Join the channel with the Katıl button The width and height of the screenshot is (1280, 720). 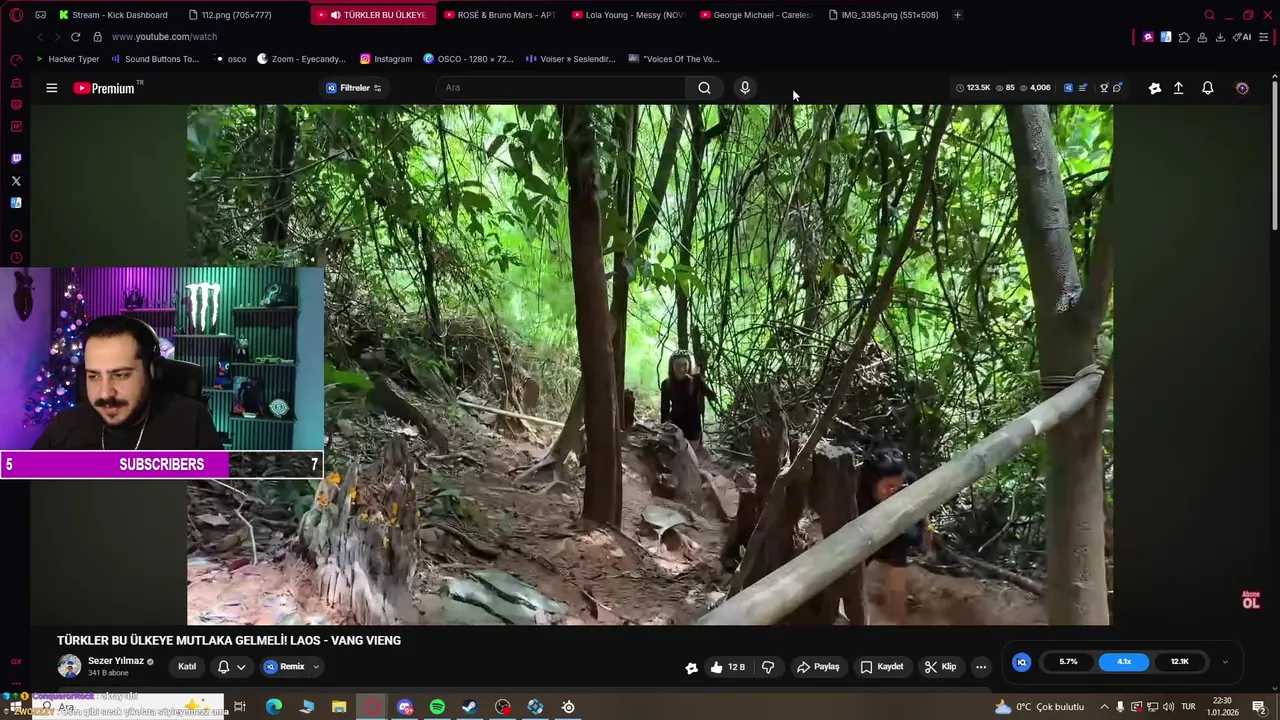(187, 667)
